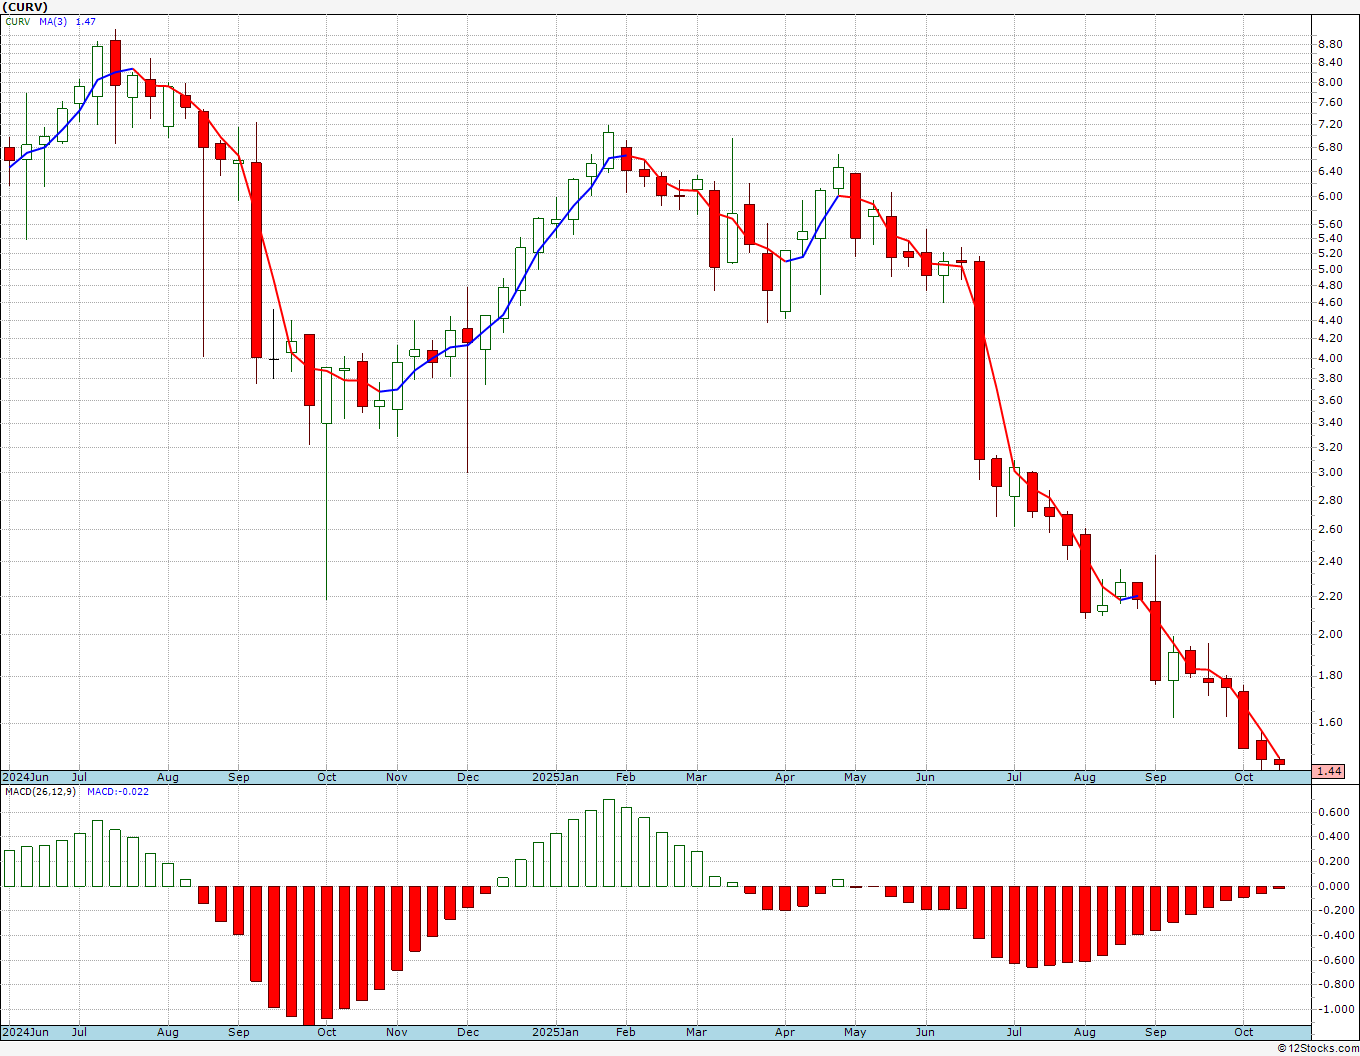
Task: Select the MACD:-0.022 value label
Action: (x=118, y=792)
